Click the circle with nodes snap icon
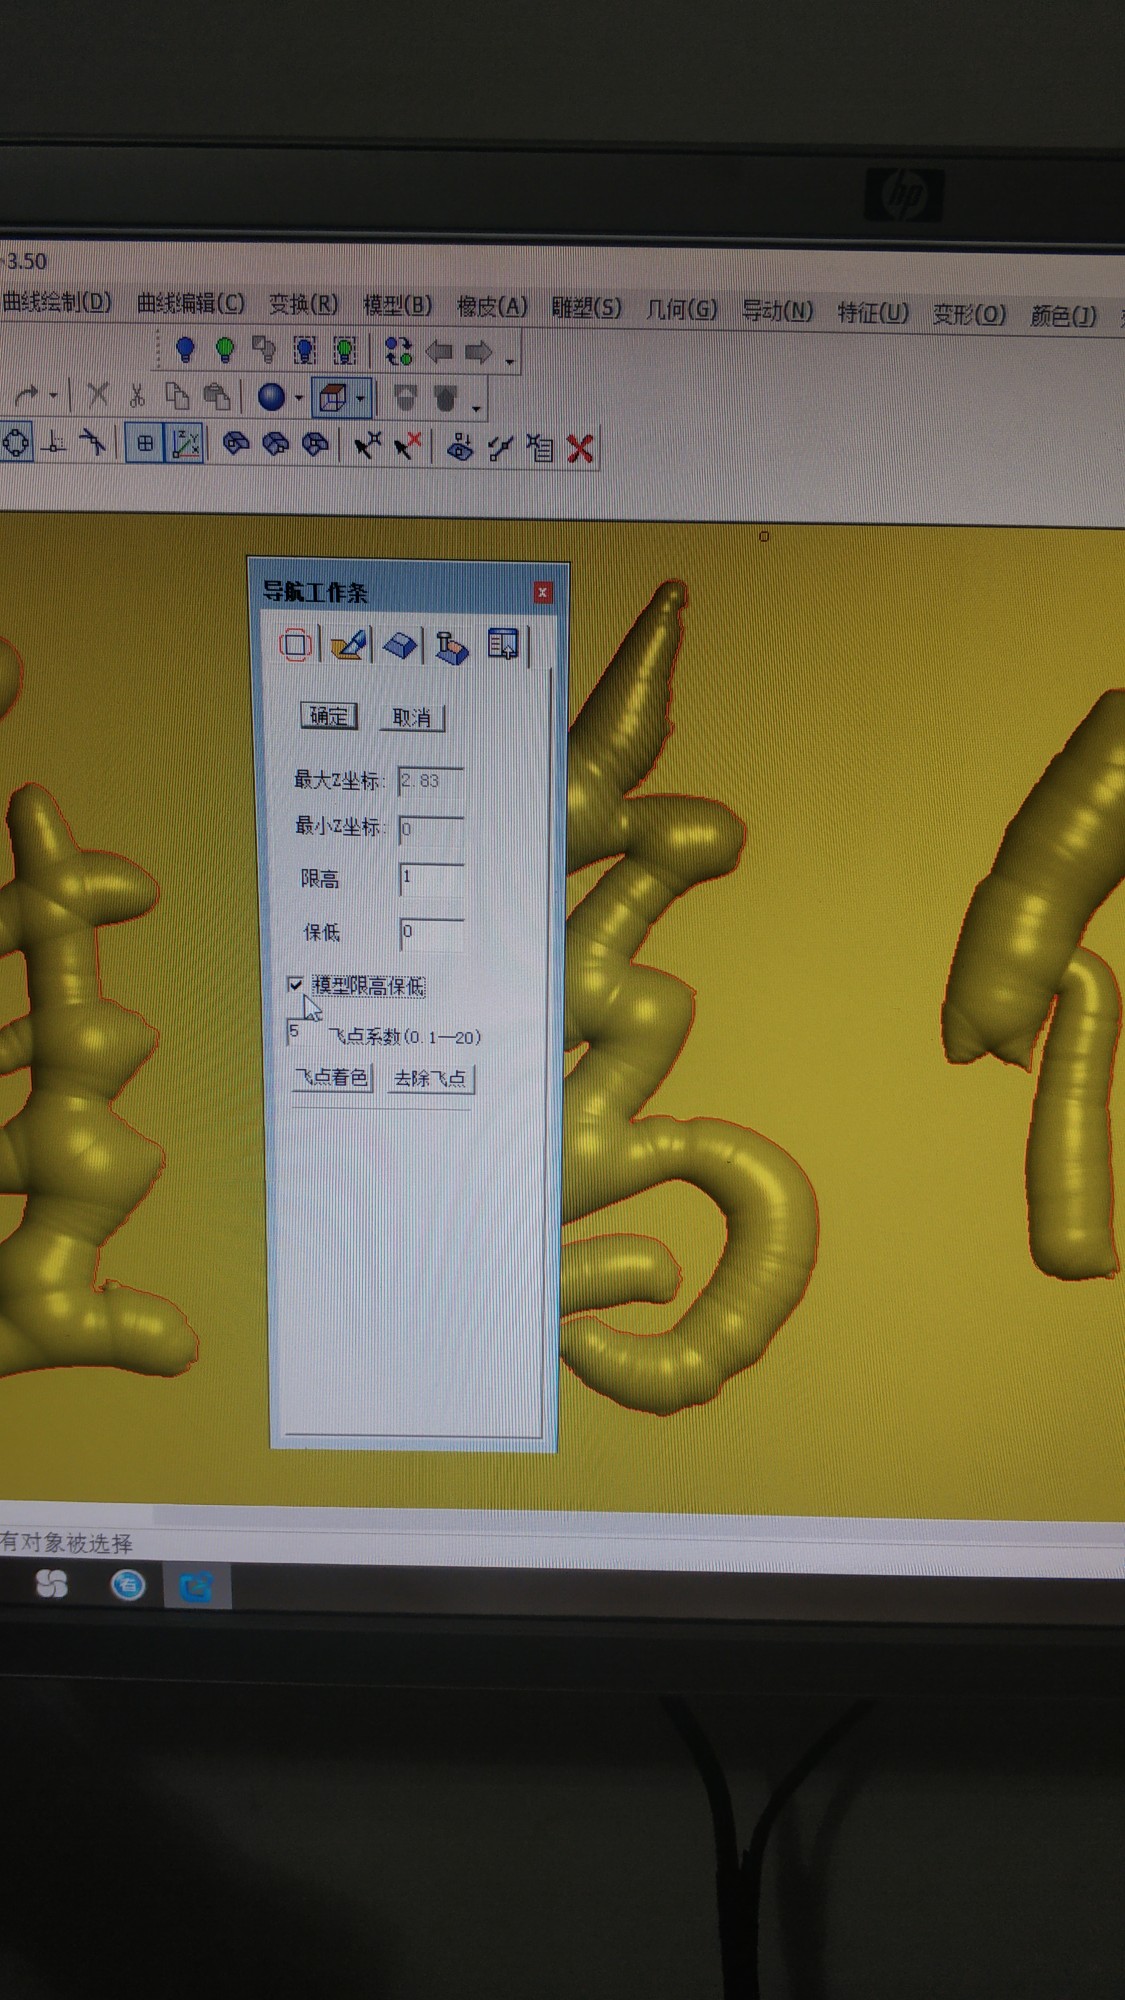The width and height of the screenshot is (1125, 2000). tap(17, 442)
